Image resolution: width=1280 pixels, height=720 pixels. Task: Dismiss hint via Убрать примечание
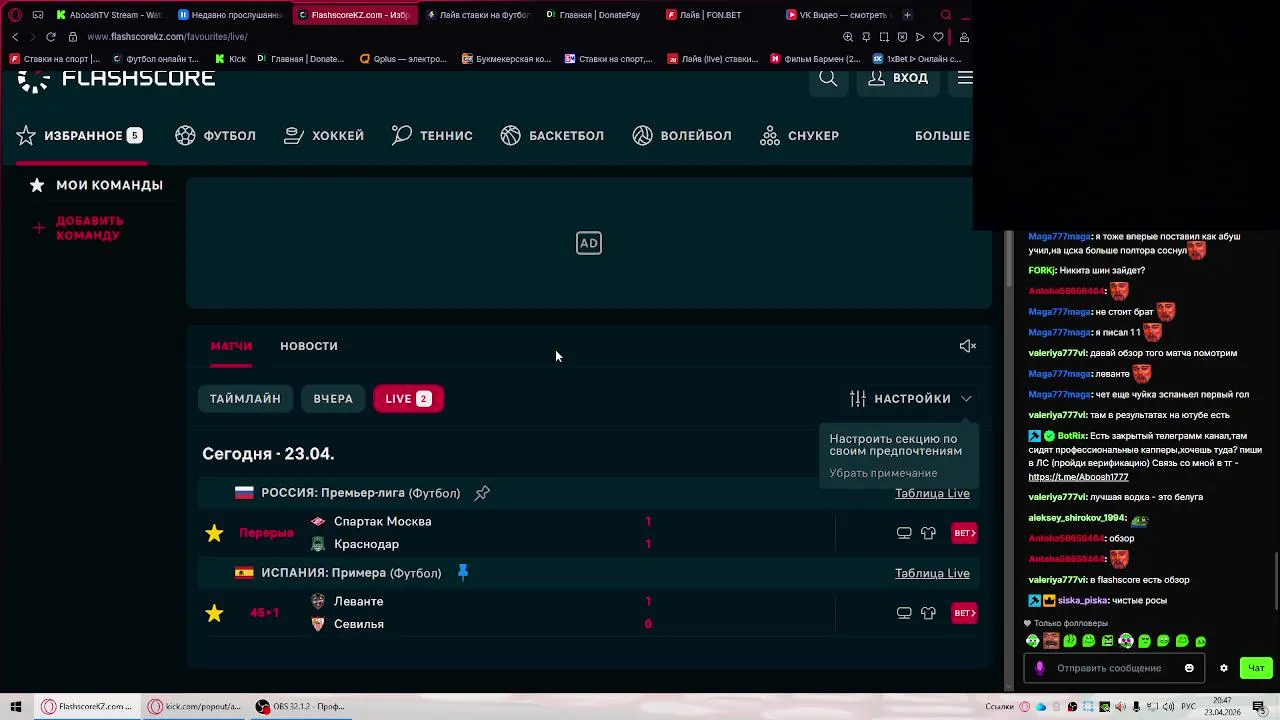click(x=883, y=473)
